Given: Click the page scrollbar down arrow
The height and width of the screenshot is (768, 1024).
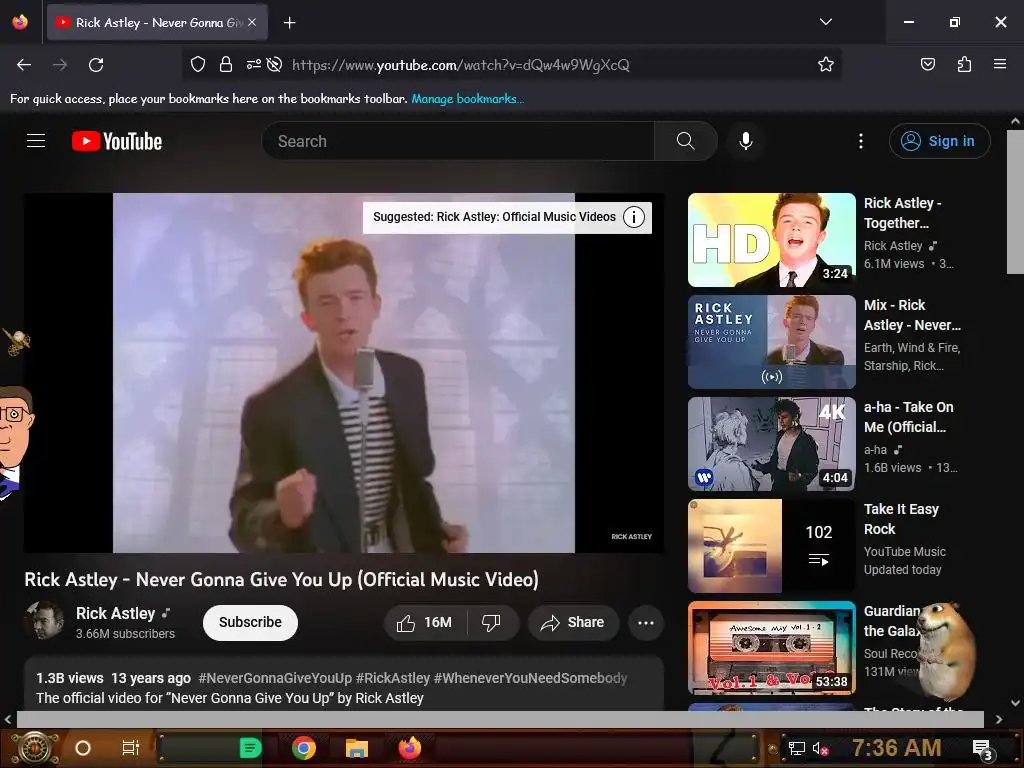Looking at the screenshot, I should pyautogui.click(x=1015, y=703).
